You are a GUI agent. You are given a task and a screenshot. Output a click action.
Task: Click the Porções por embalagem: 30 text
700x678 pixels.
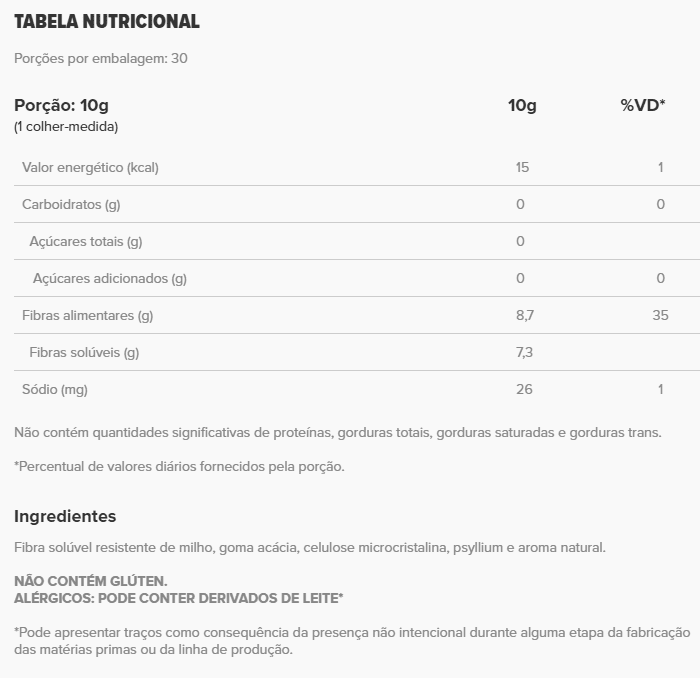[101, 58]
